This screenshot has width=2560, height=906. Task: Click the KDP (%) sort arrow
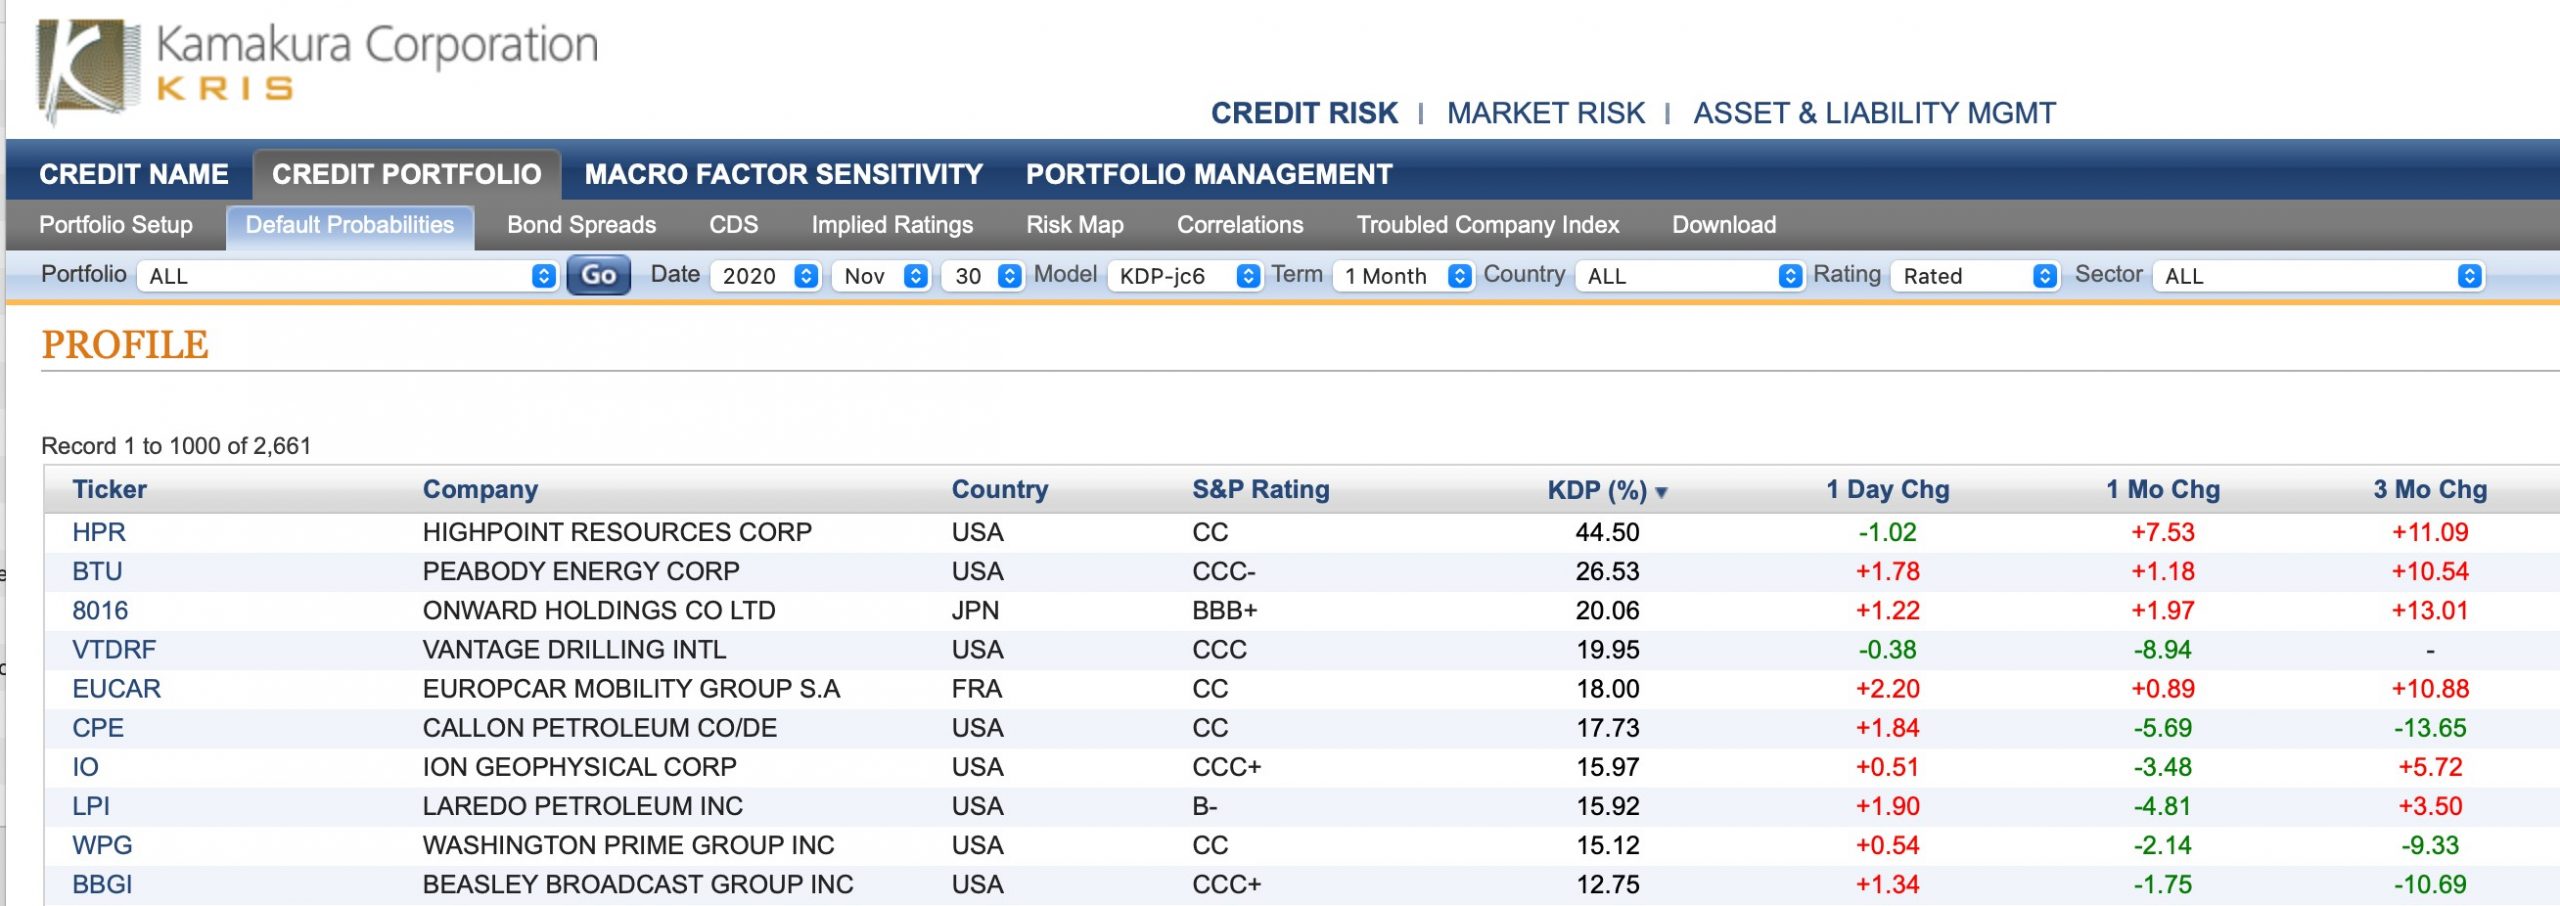coord(1661,492)
